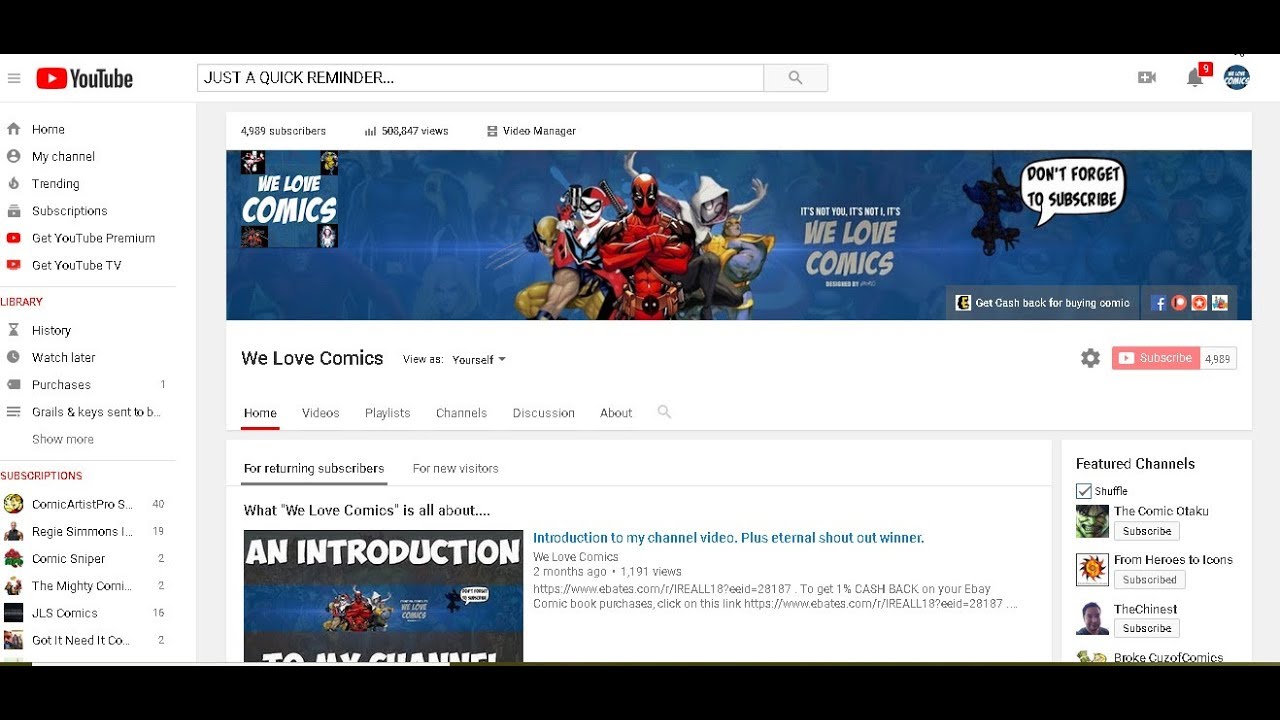The height and width of the screenshot is (720, 1280).
Task: Click the Trending flame icon
Action: pos(14,183)
